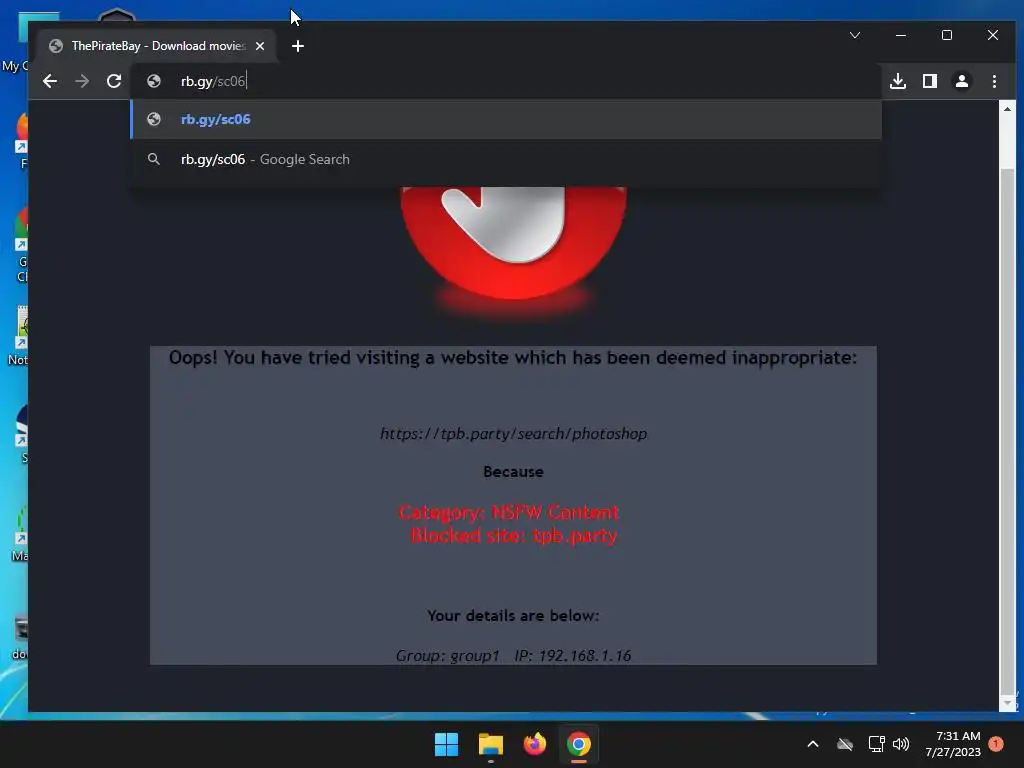Click the vertical scrollbar thumb on the page
Screen dimensions: 1024x768
(1007, 431)
